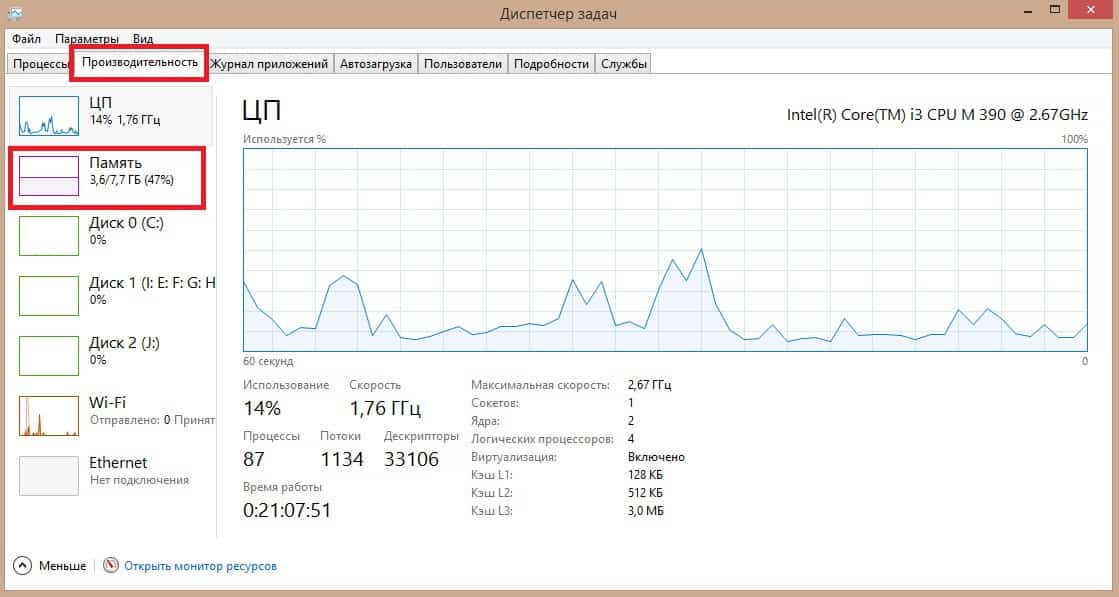Click the Task Manager title bar icon
Screen dimensions: 1119x597
coord(15,13)
